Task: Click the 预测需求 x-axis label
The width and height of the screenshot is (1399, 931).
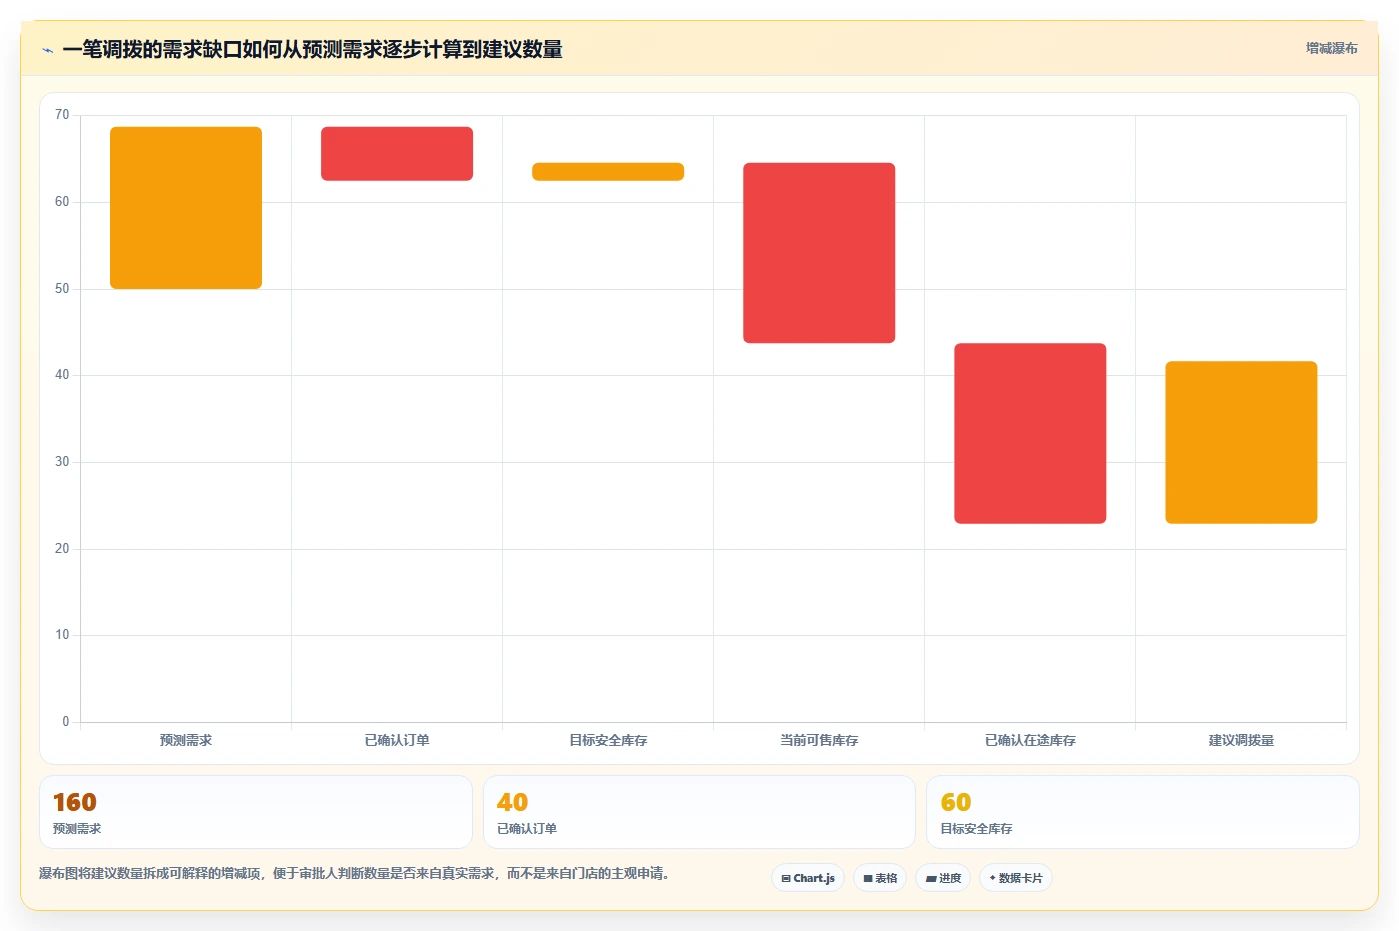Action: point(186,740)
